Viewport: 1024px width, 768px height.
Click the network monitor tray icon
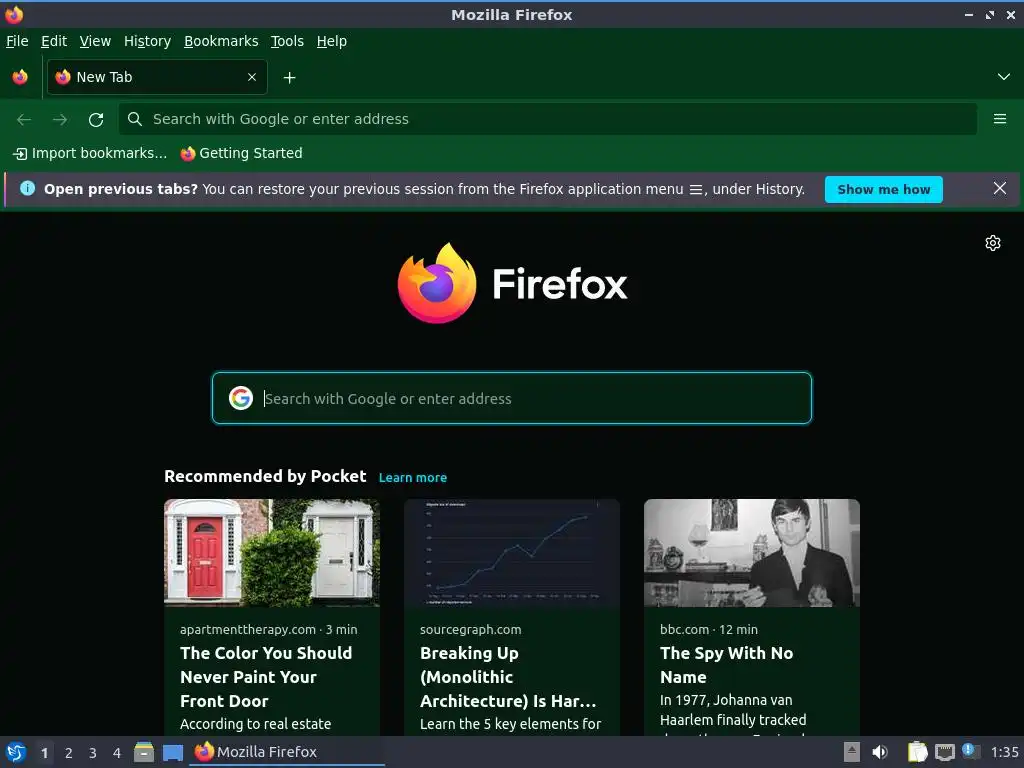tap(944, 752)
